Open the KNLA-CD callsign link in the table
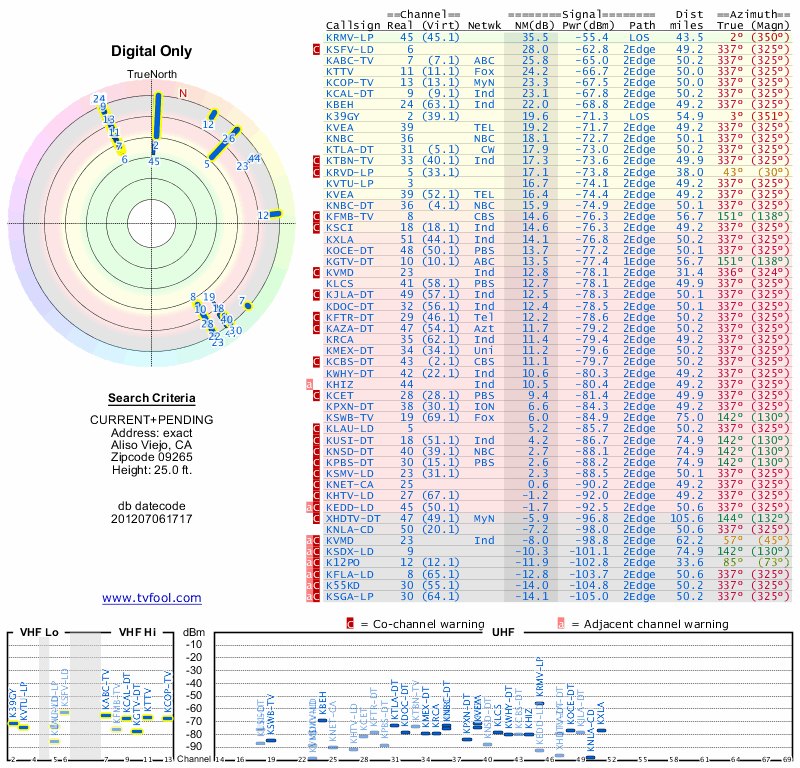The height and width of the screenshot is (768, 800). [x=349, y=530]
